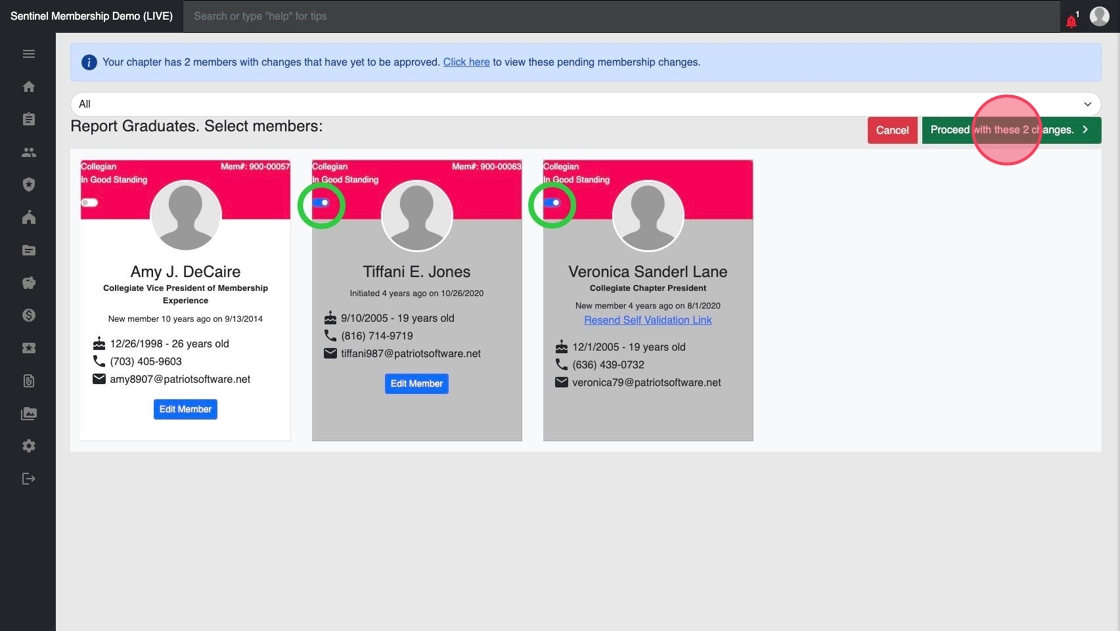The height and width of the screenshot is (631, 1120).
Task: Click Amy J. DeCaire's profile photo
Action: 185,215
